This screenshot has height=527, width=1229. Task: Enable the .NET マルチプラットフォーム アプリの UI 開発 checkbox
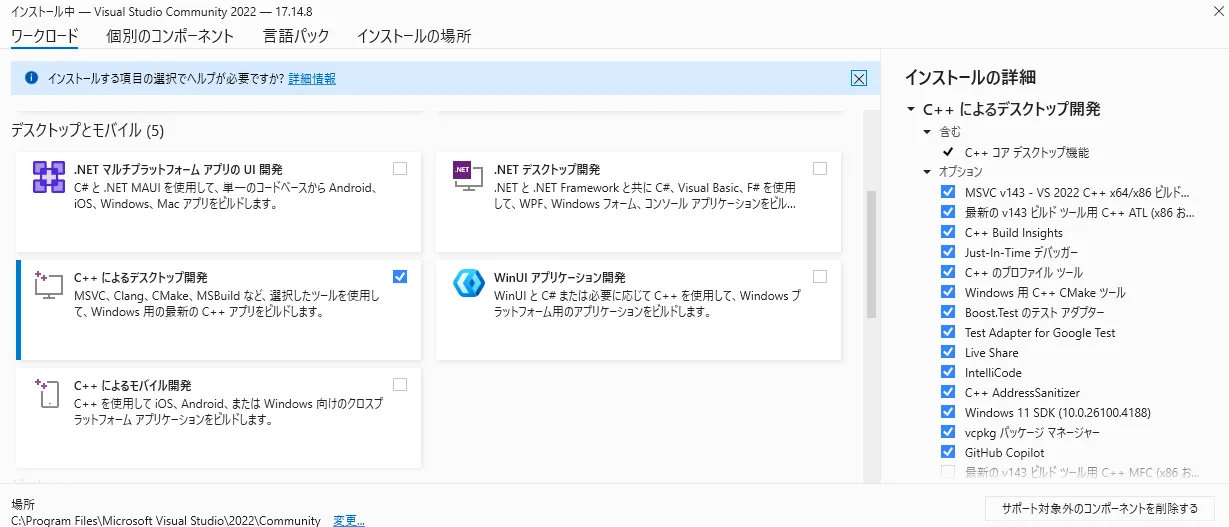(400, 168)
